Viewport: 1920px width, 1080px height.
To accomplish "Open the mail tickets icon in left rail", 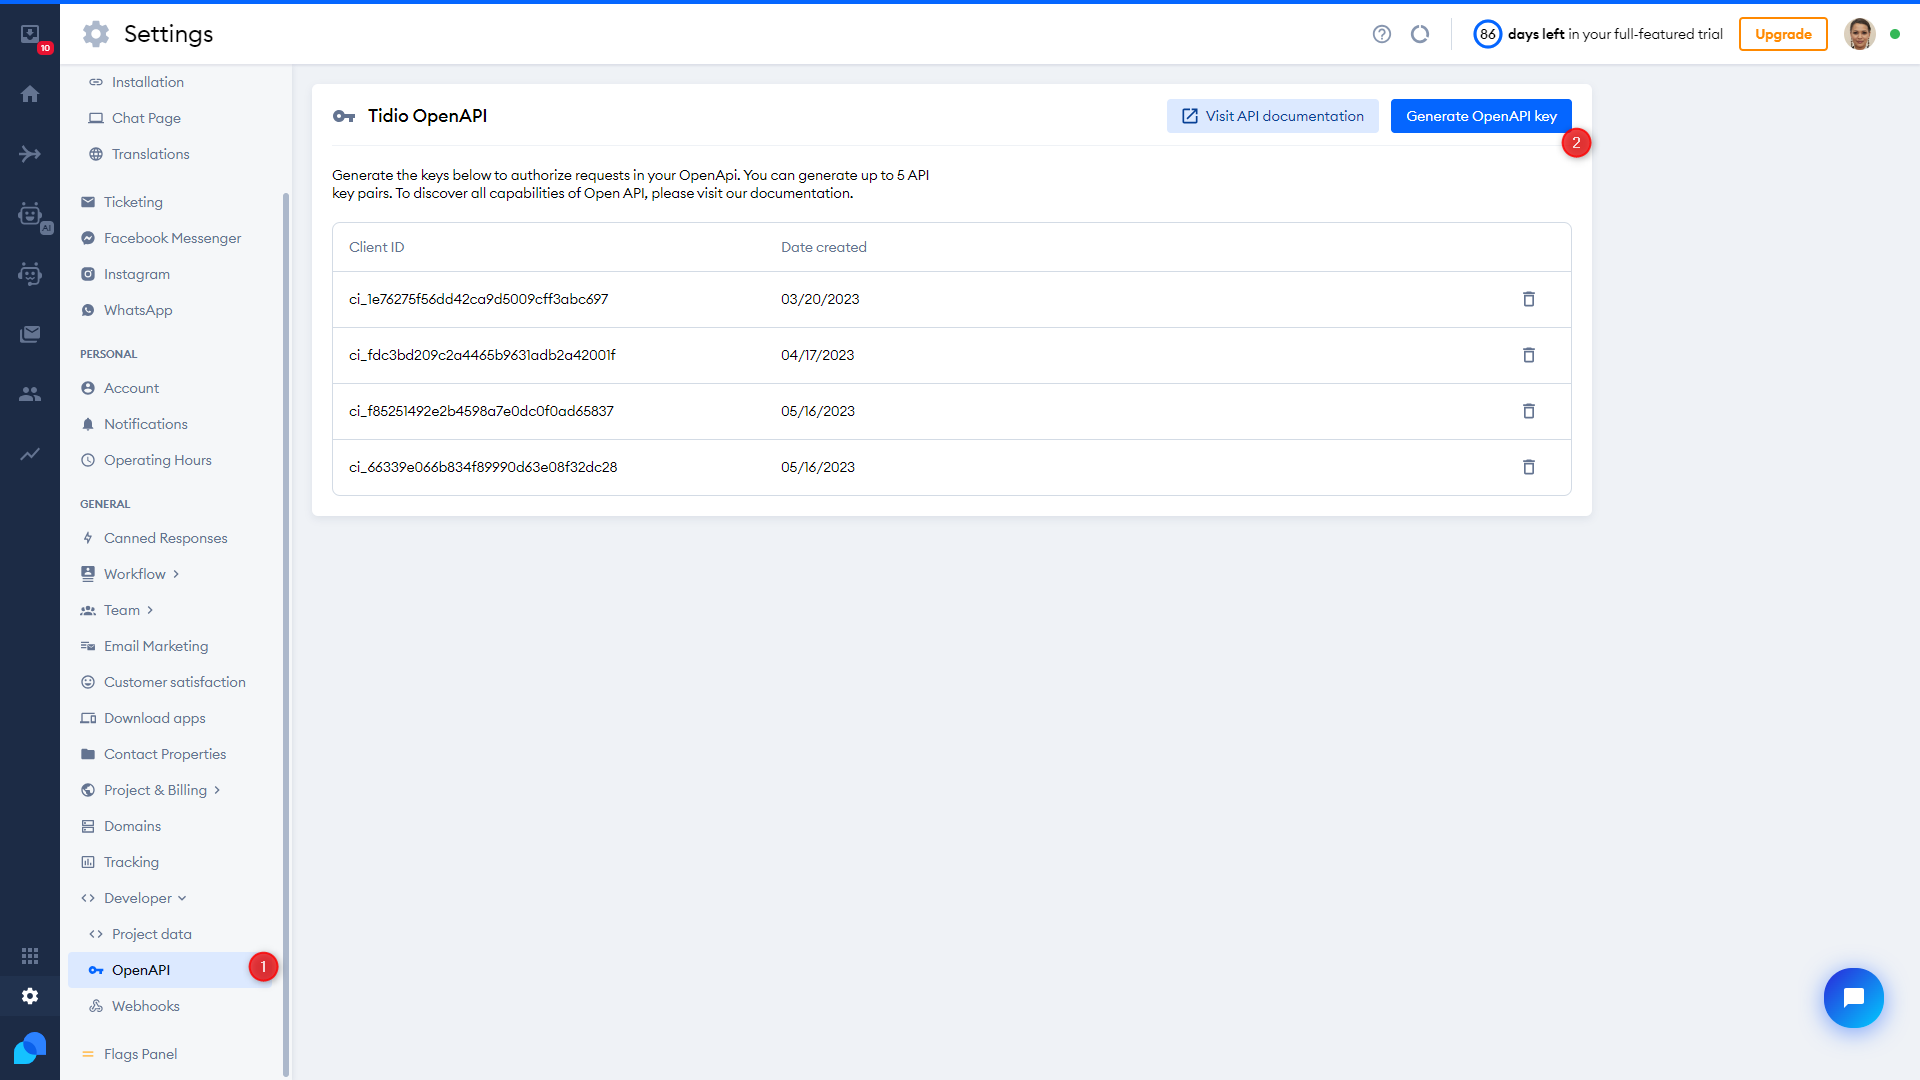I will pos(30,334).
